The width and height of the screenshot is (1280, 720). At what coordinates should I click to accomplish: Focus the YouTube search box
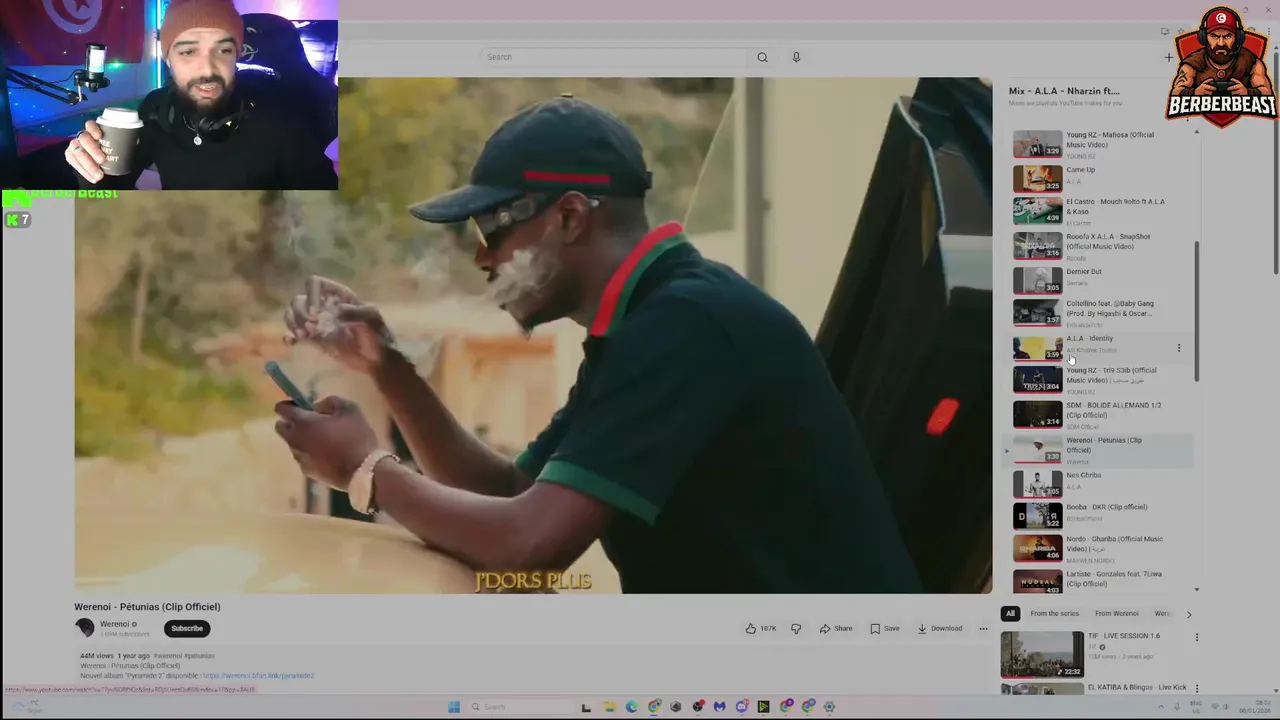[x=614, y=57]
